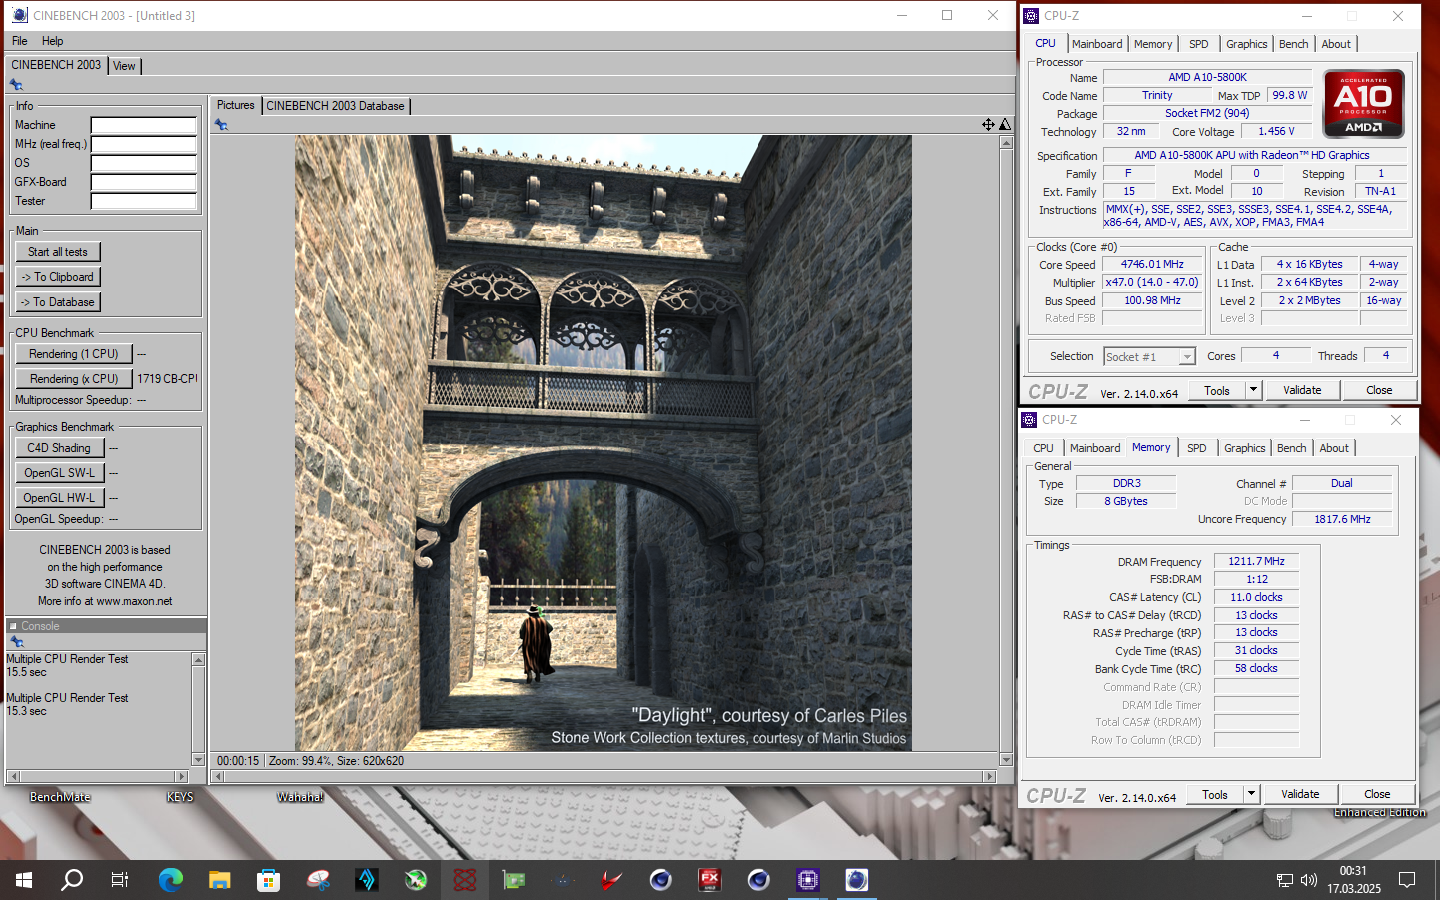Run the Rendering (1 CPU) benchmark
1440x900 pixels.
pyautogui.click(x=74, y=354)
